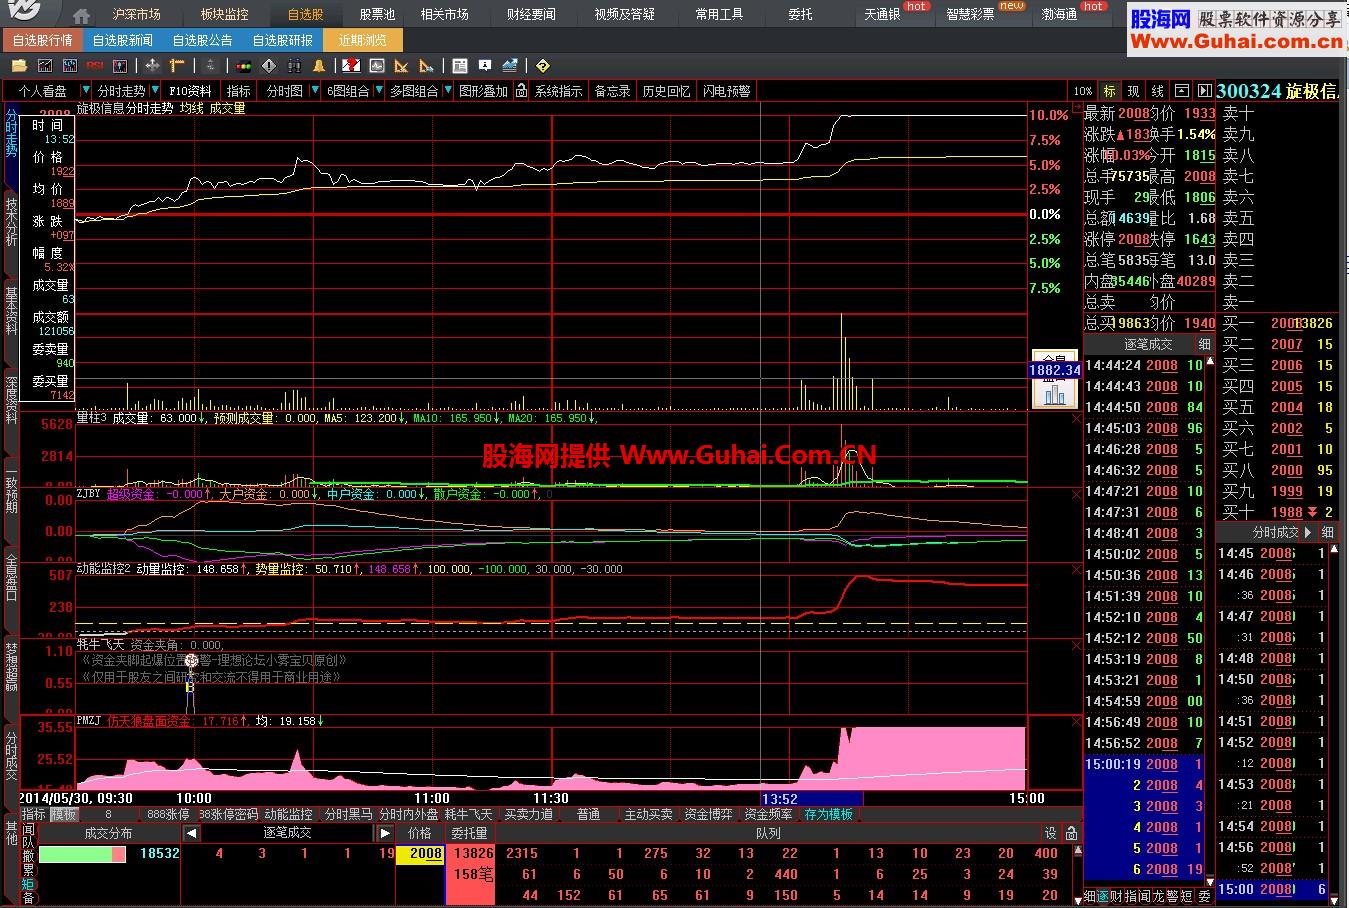This screenshot has width=1349, height=908.
Task: Toggle the 10% scale button
Action: 1083,91
